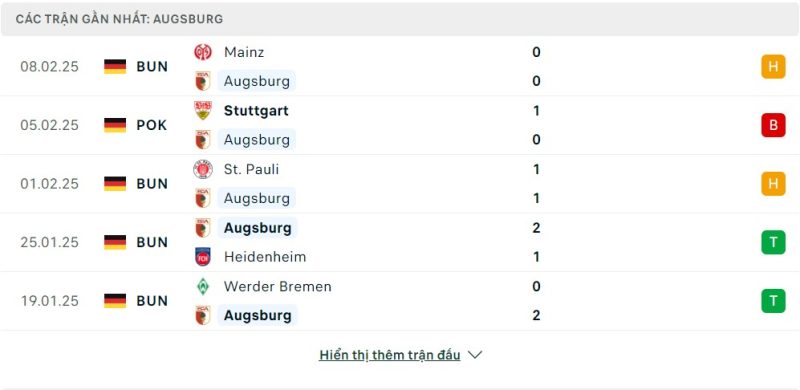Click highlighted Augsburg name in Heidenheim match
The width and height of the screenshot is (800, 390).
[258, 228]
